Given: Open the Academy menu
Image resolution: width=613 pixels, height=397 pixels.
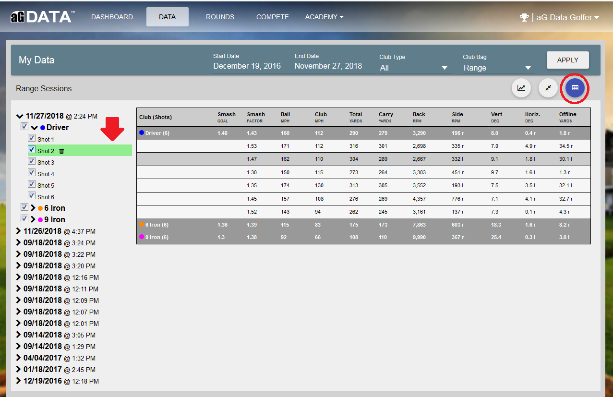Looking at the screenshot, I should pyautogui.click(x=324, y=17).
